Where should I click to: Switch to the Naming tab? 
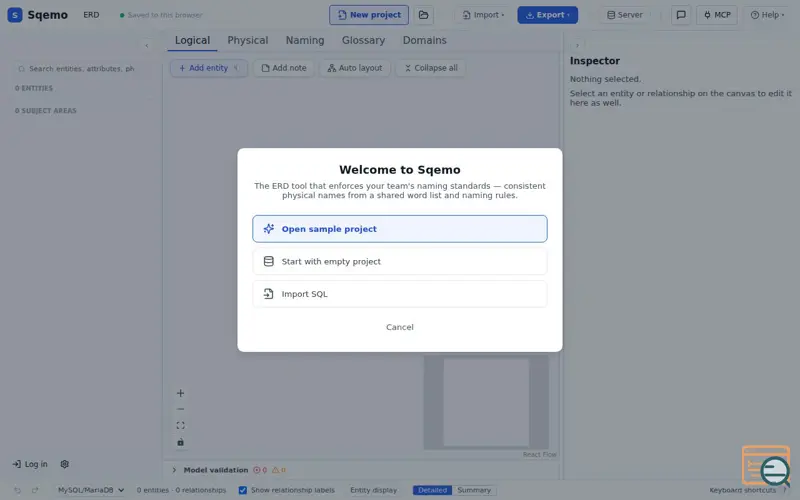(305, 40)
